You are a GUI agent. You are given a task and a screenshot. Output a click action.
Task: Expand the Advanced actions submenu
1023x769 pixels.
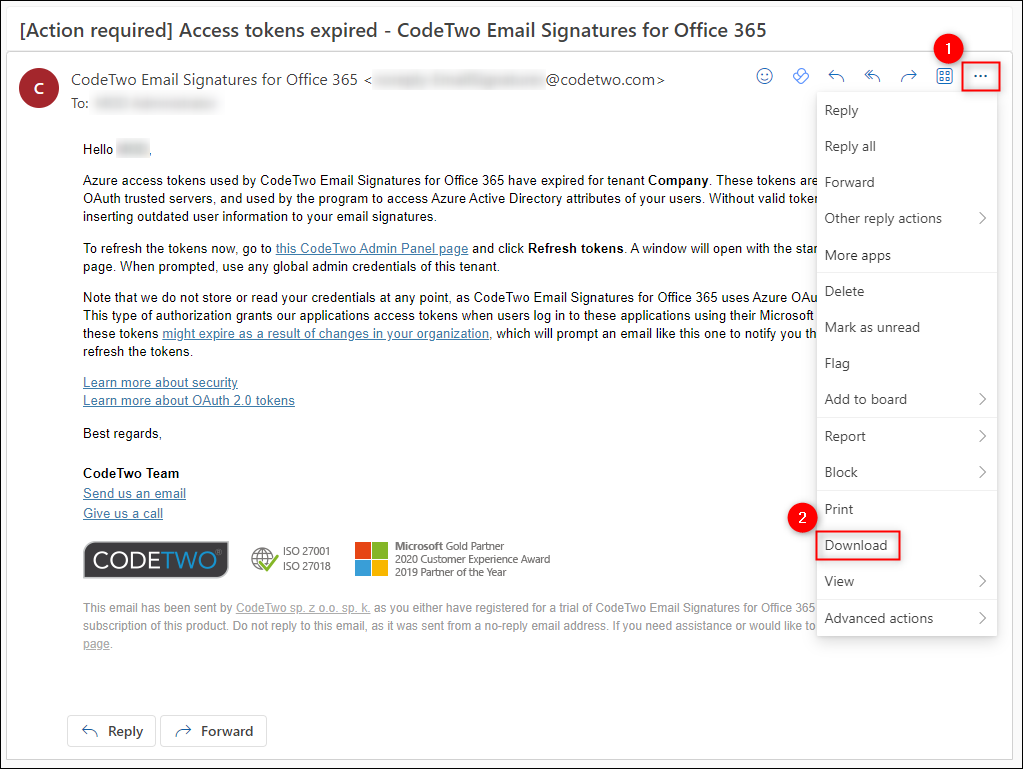[x=907, y=618]
